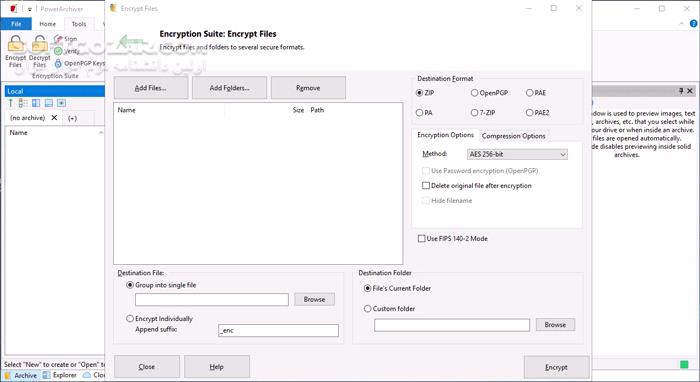
Task: Select Custom folder option
Action: [x=367, y=308]
